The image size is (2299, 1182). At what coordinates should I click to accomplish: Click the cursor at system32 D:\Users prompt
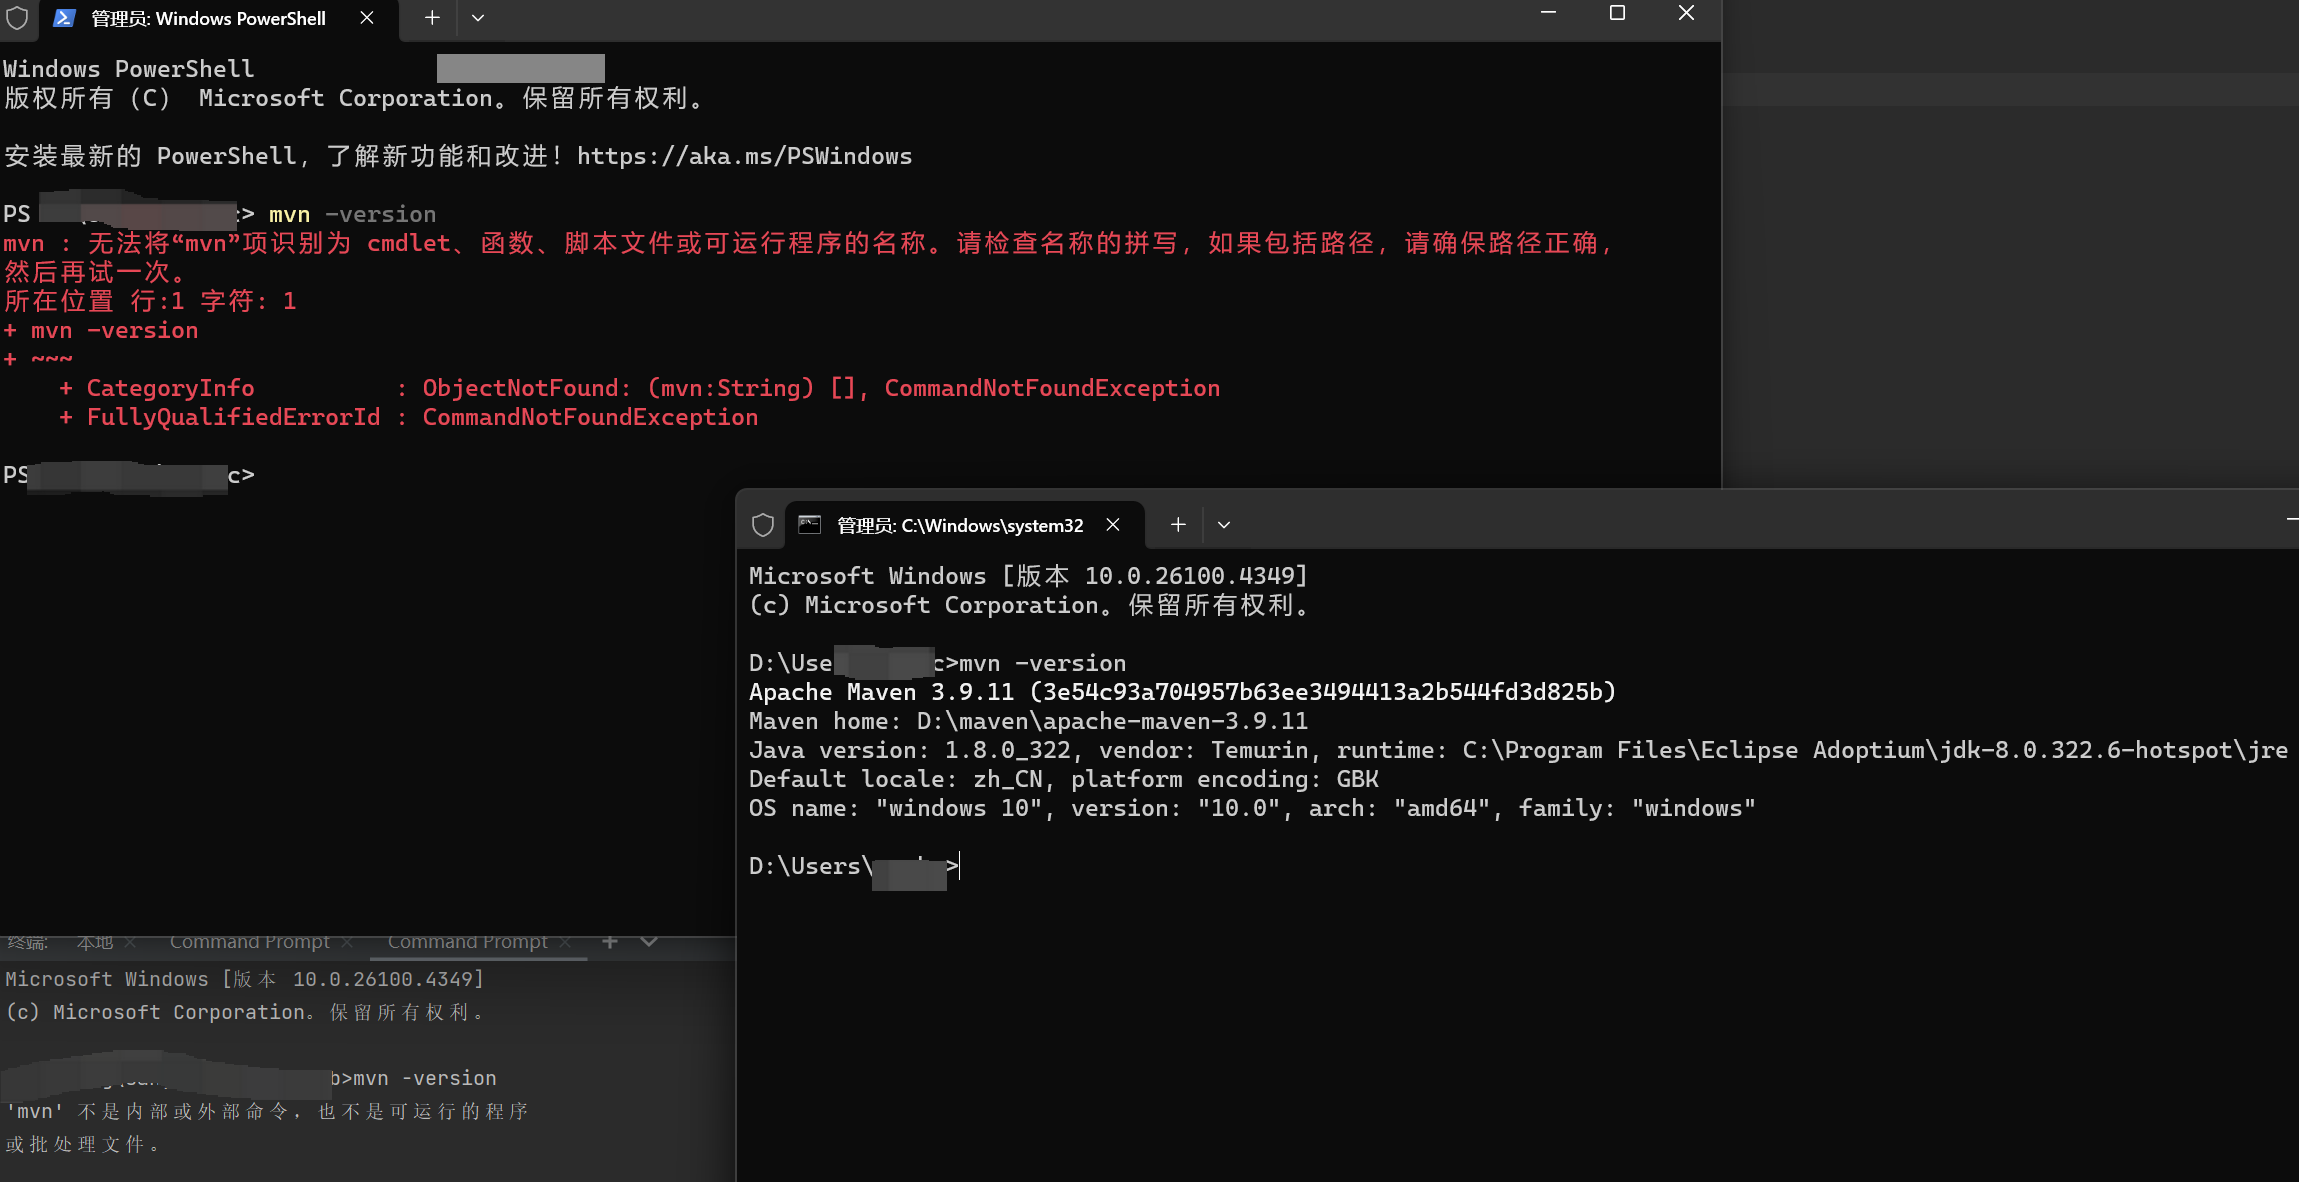[960, 866]
